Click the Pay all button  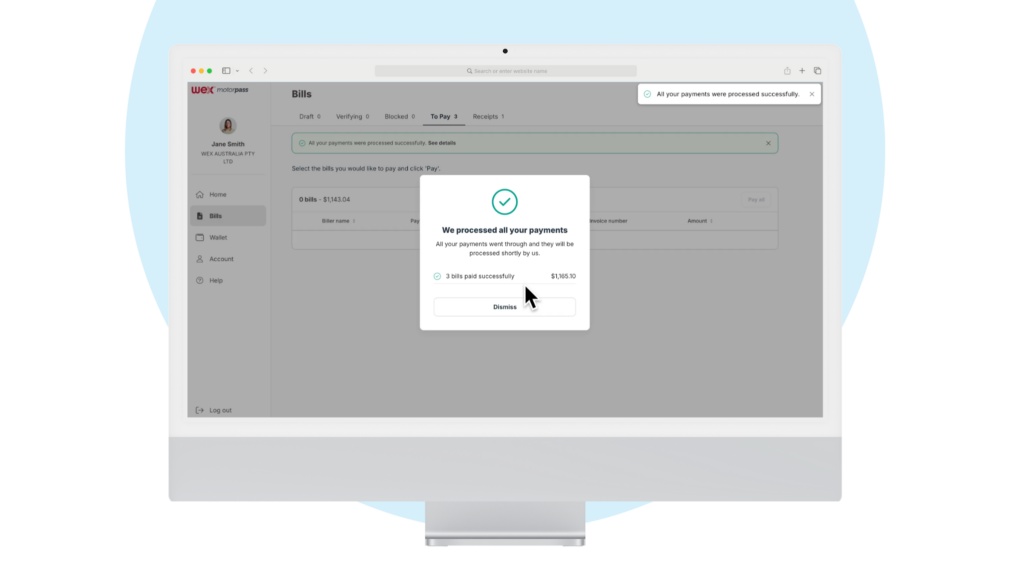(x=756, y=199)
